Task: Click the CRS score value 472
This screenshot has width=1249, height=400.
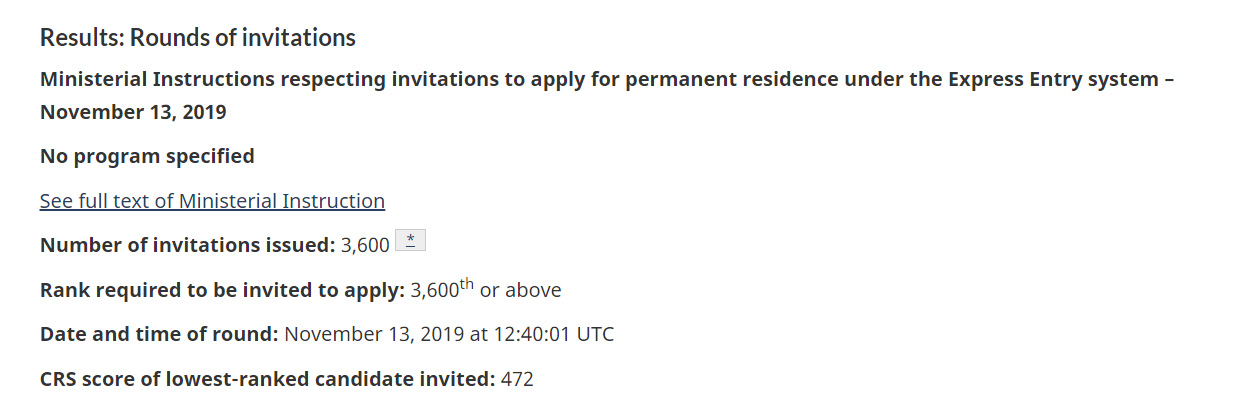Action: point(518,379)
